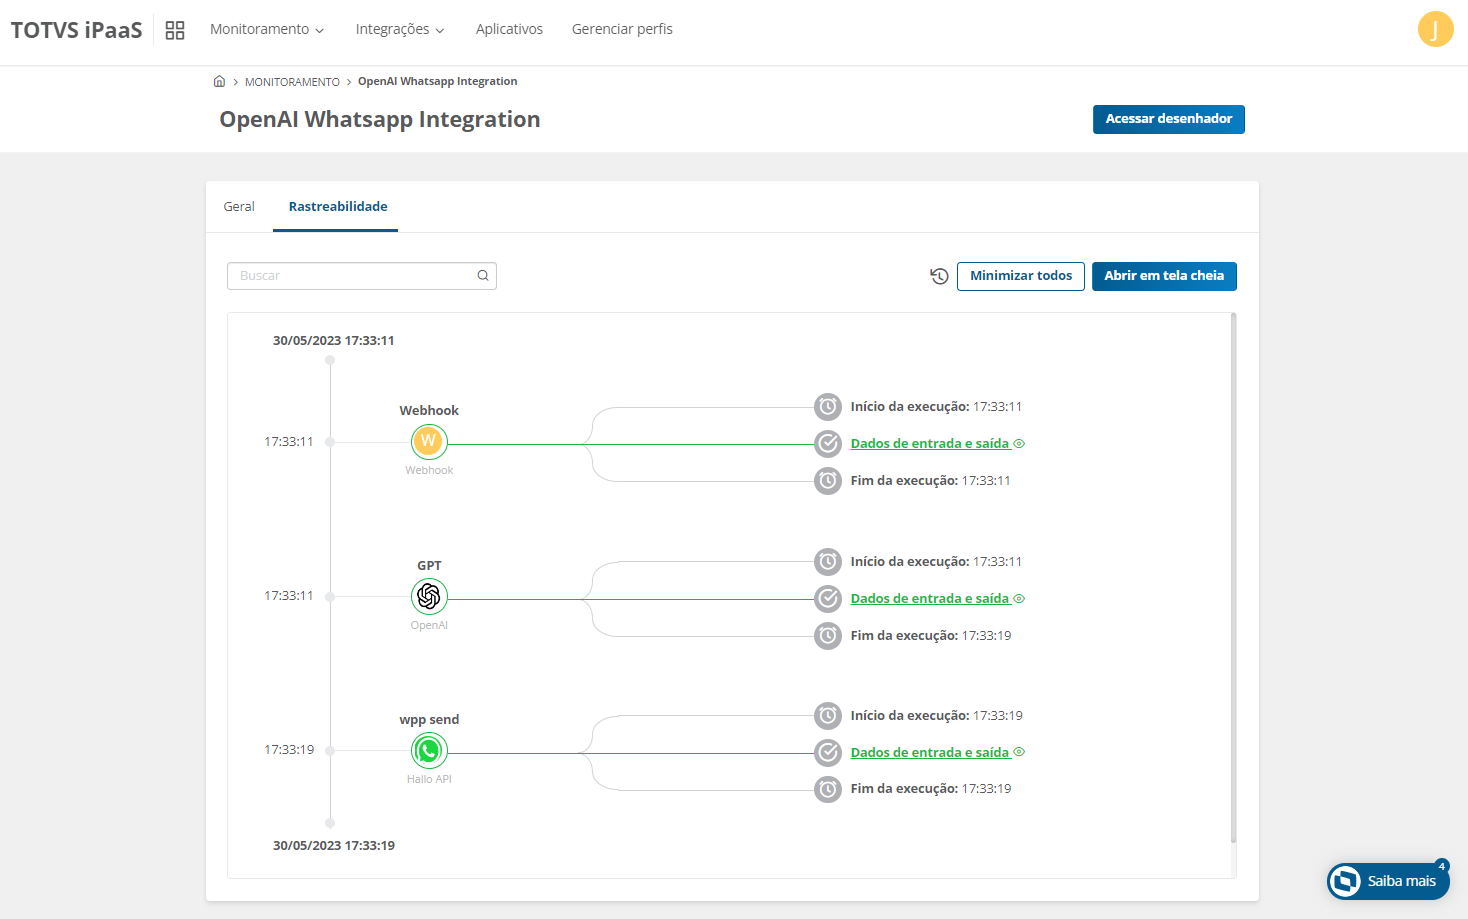Toggle eye icon for wpp send data
The height and width of the screenshot is (919, 1468).
1019,752
